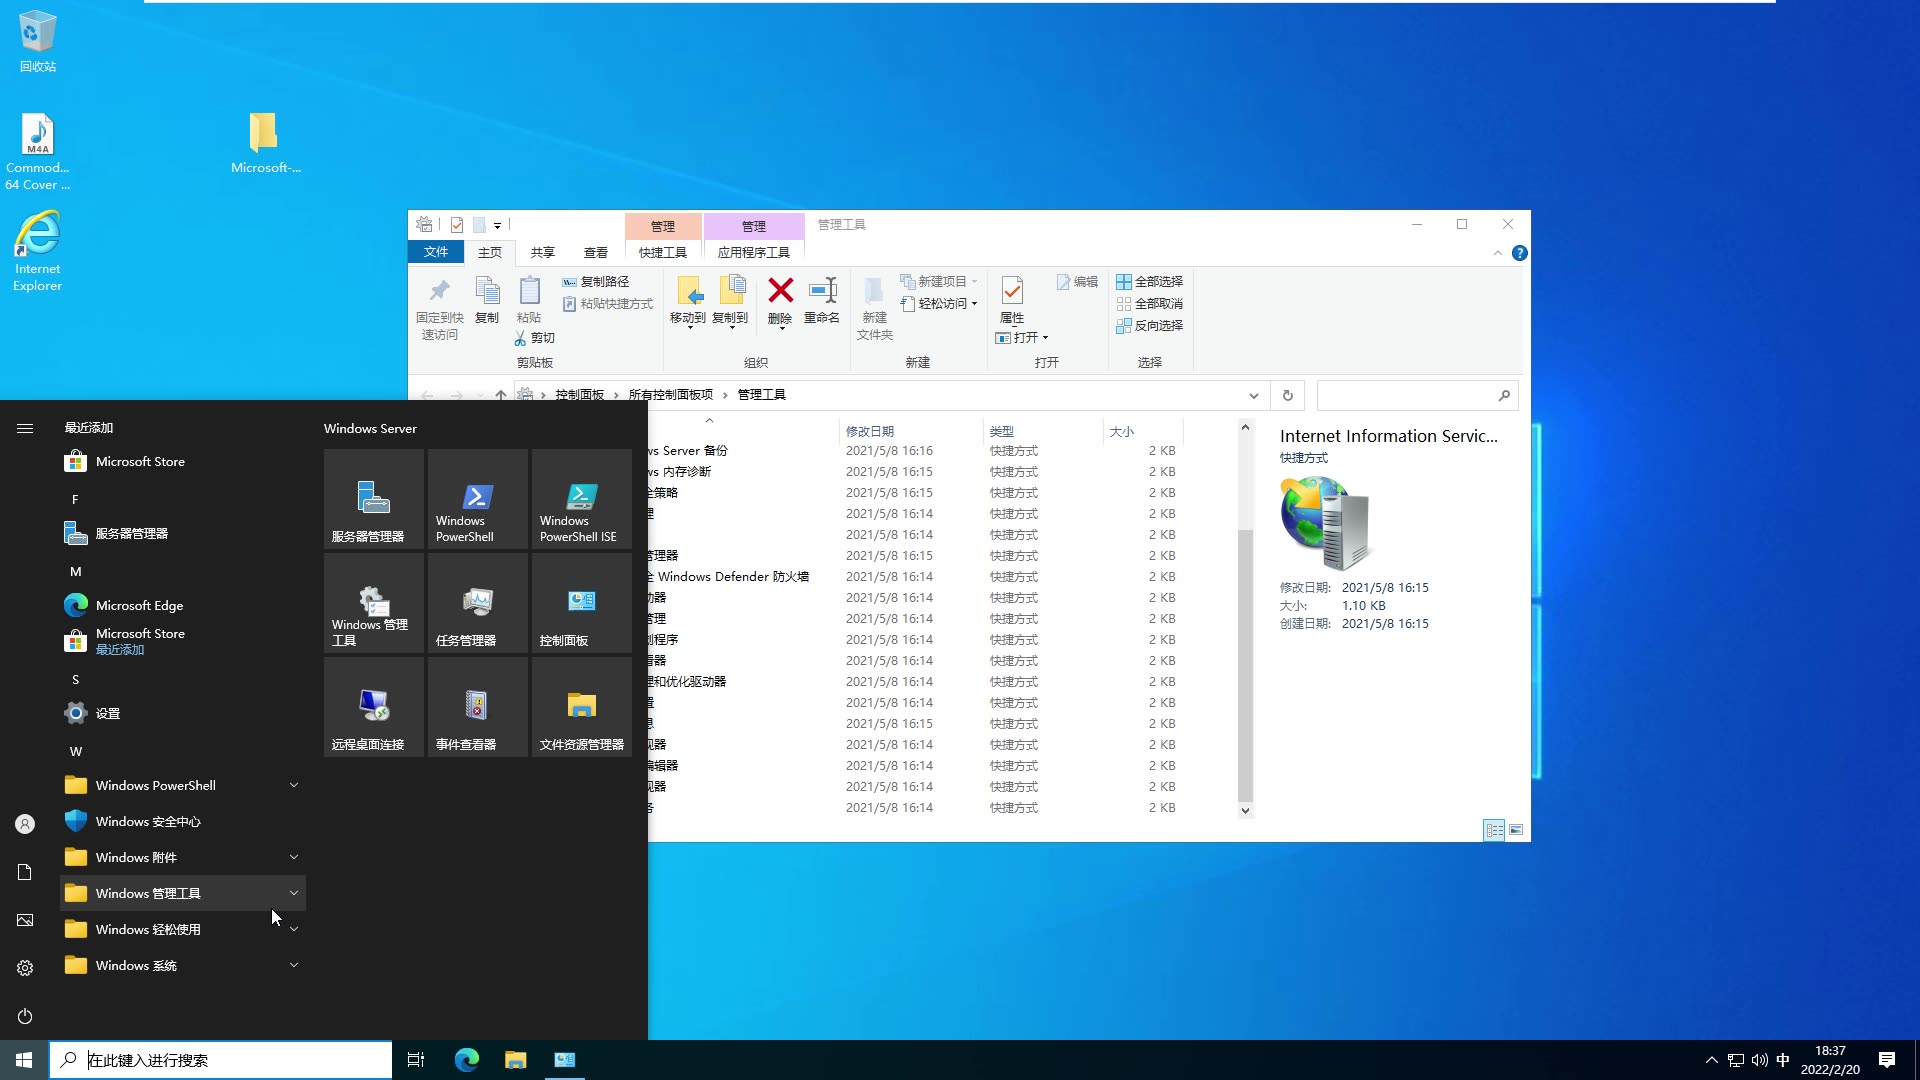Open the Windows PowerShell ISE tile
Viewport: 1920px width, 1080px height.
581,498
